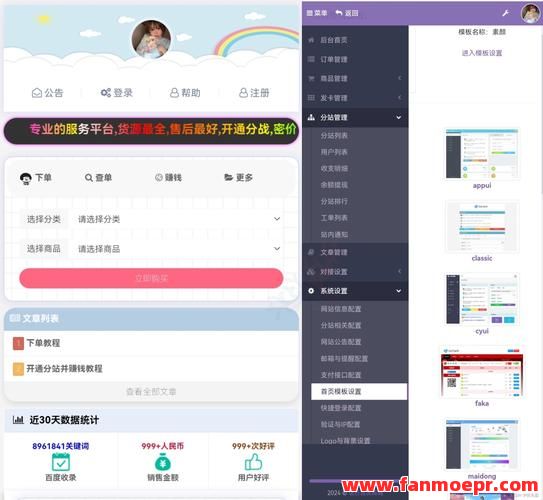Screen dimensions: 543x500
Task: Open the 登录 login gears icon
Action: (106, 93)
